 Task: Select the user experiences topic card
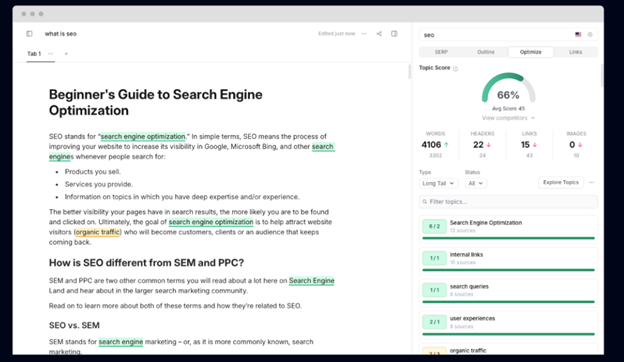coord(508,324)
